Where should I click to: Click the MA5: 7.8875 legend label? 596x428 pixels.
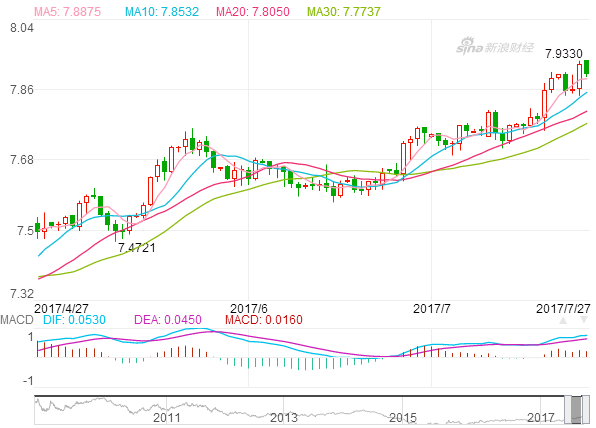click(67, 11)
